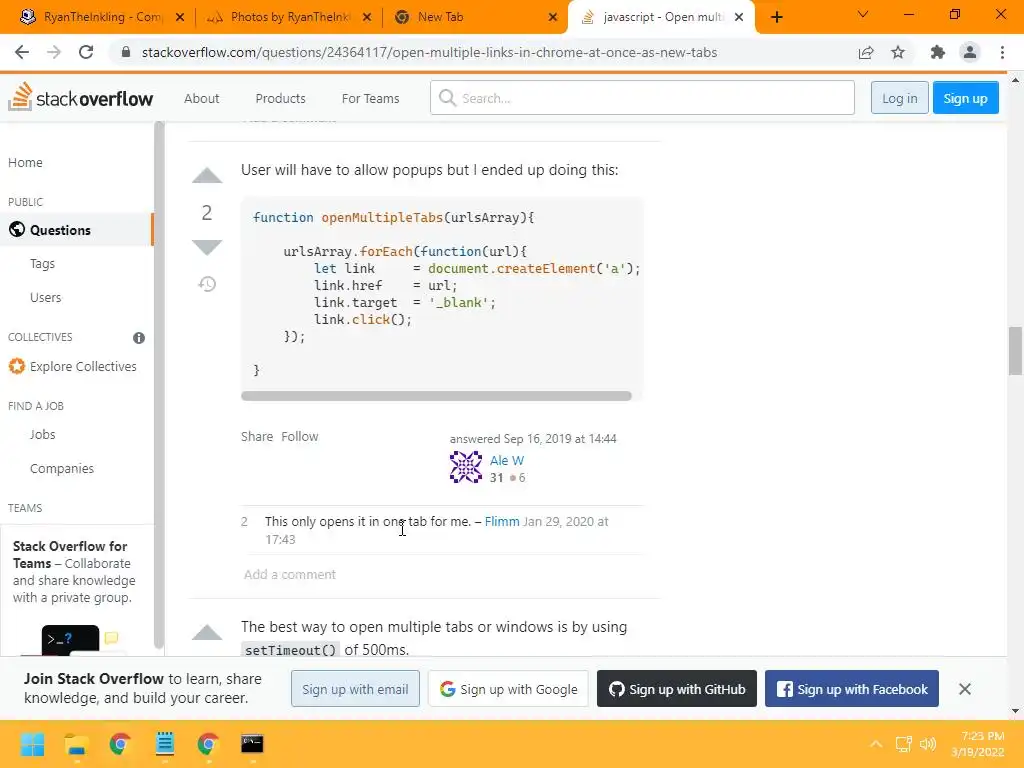
Task: Go back with the browser back arrow
Action: point(22,52)
